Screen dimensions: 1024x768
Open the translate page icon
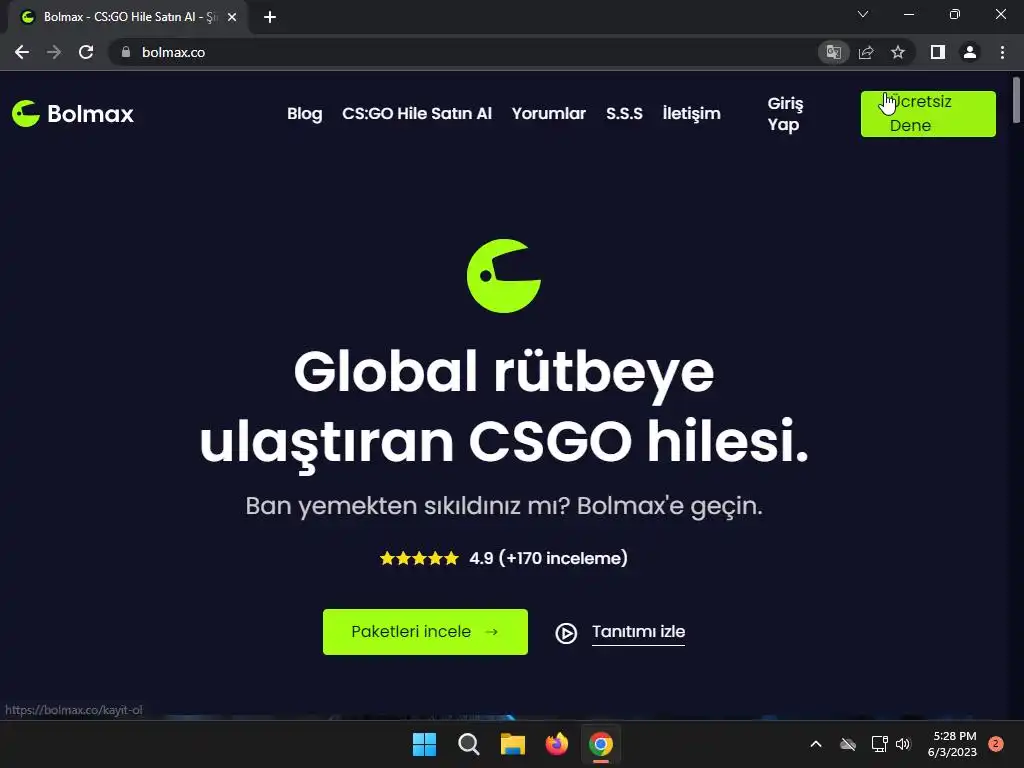(833, 52)
